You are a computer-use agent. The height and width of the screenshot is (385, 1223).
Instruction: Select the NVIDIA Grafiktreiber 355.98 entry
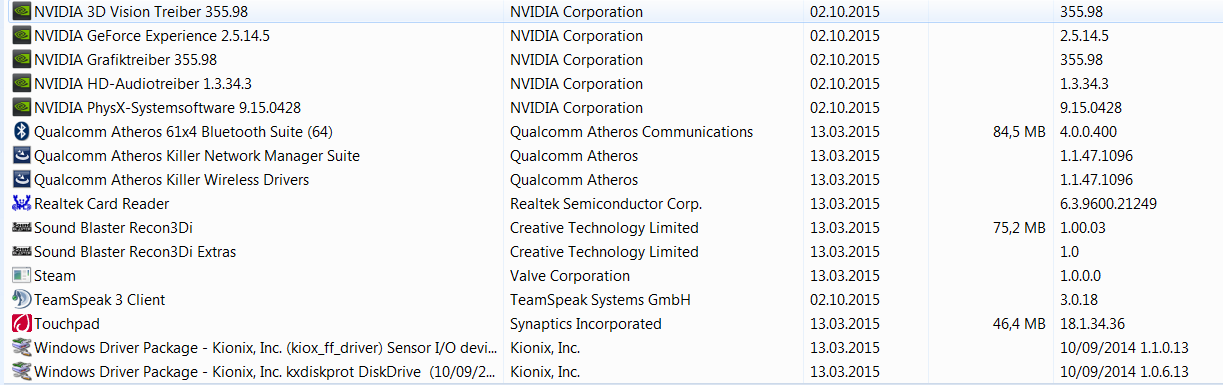point(611,60)
